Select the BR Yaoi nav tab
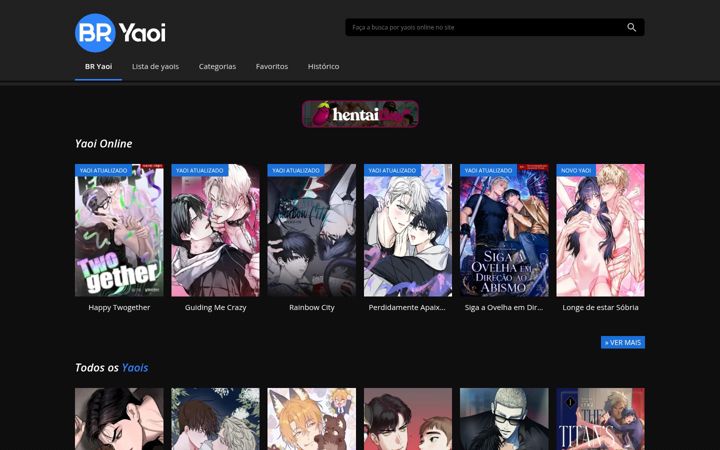The width and height of the screenshot is (720, 450). coord(98,67)
